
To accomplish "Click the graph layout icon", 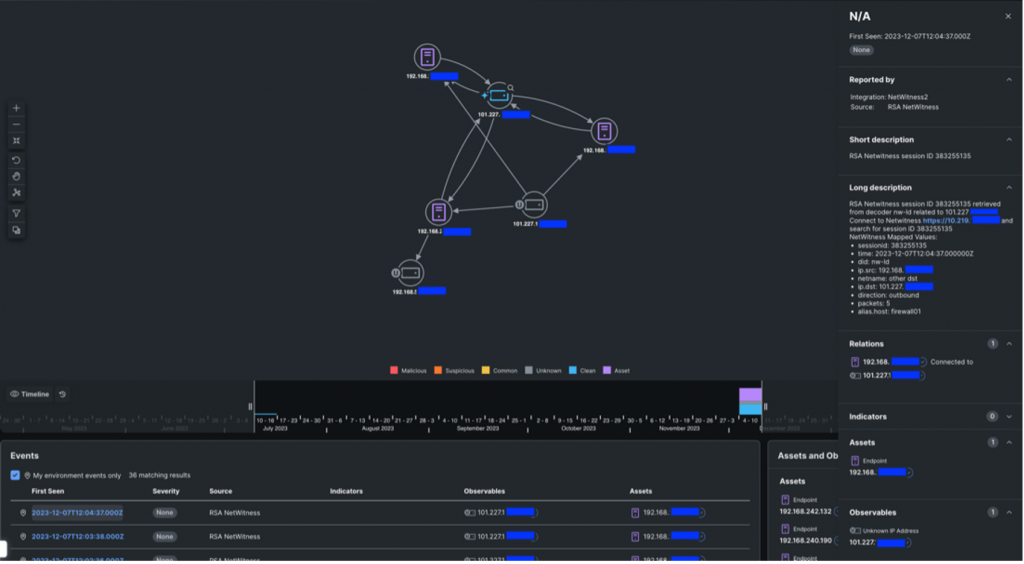I will coord(16,192).
